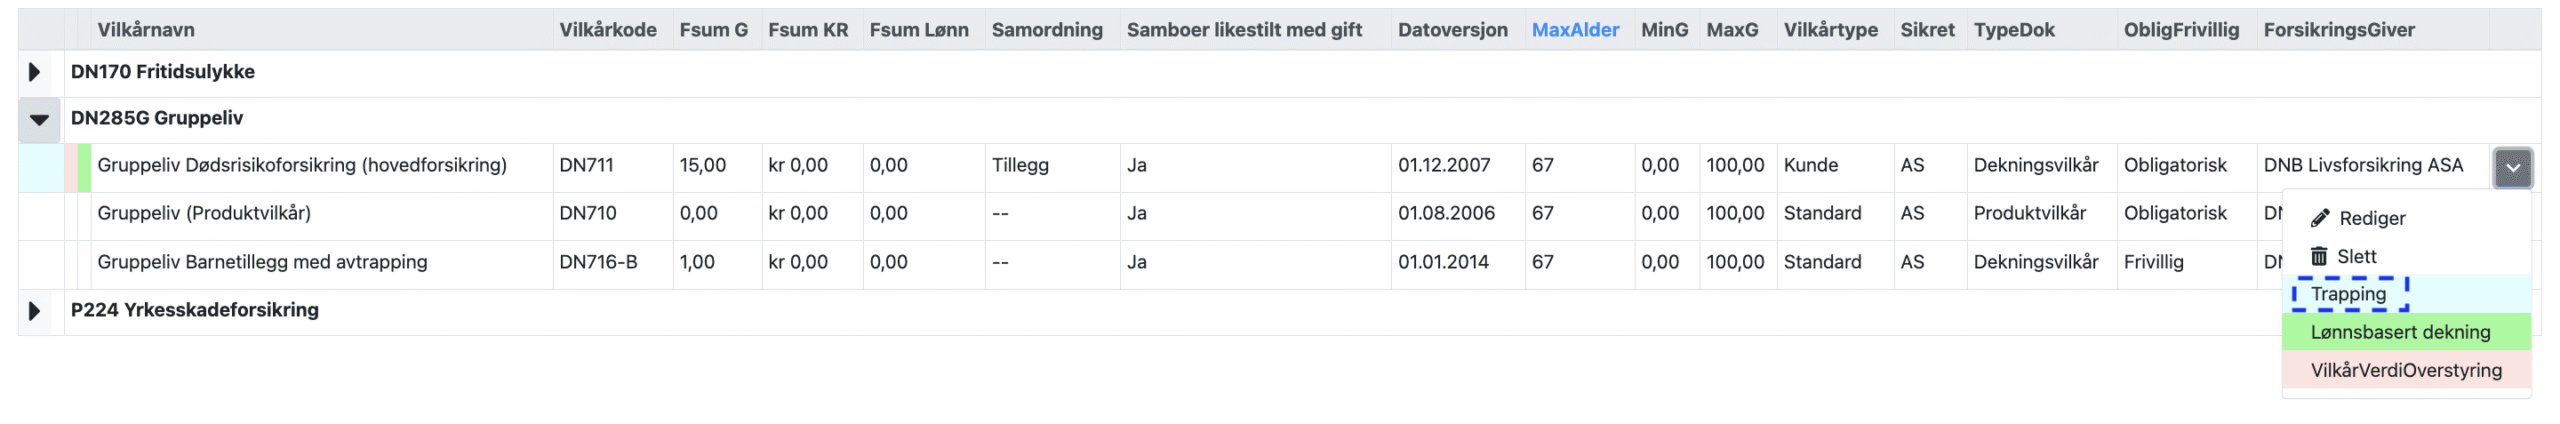Open VilkårVerdiOverstyring from the menu
Screen dimensions: 2560x424
click(2406, 370)
